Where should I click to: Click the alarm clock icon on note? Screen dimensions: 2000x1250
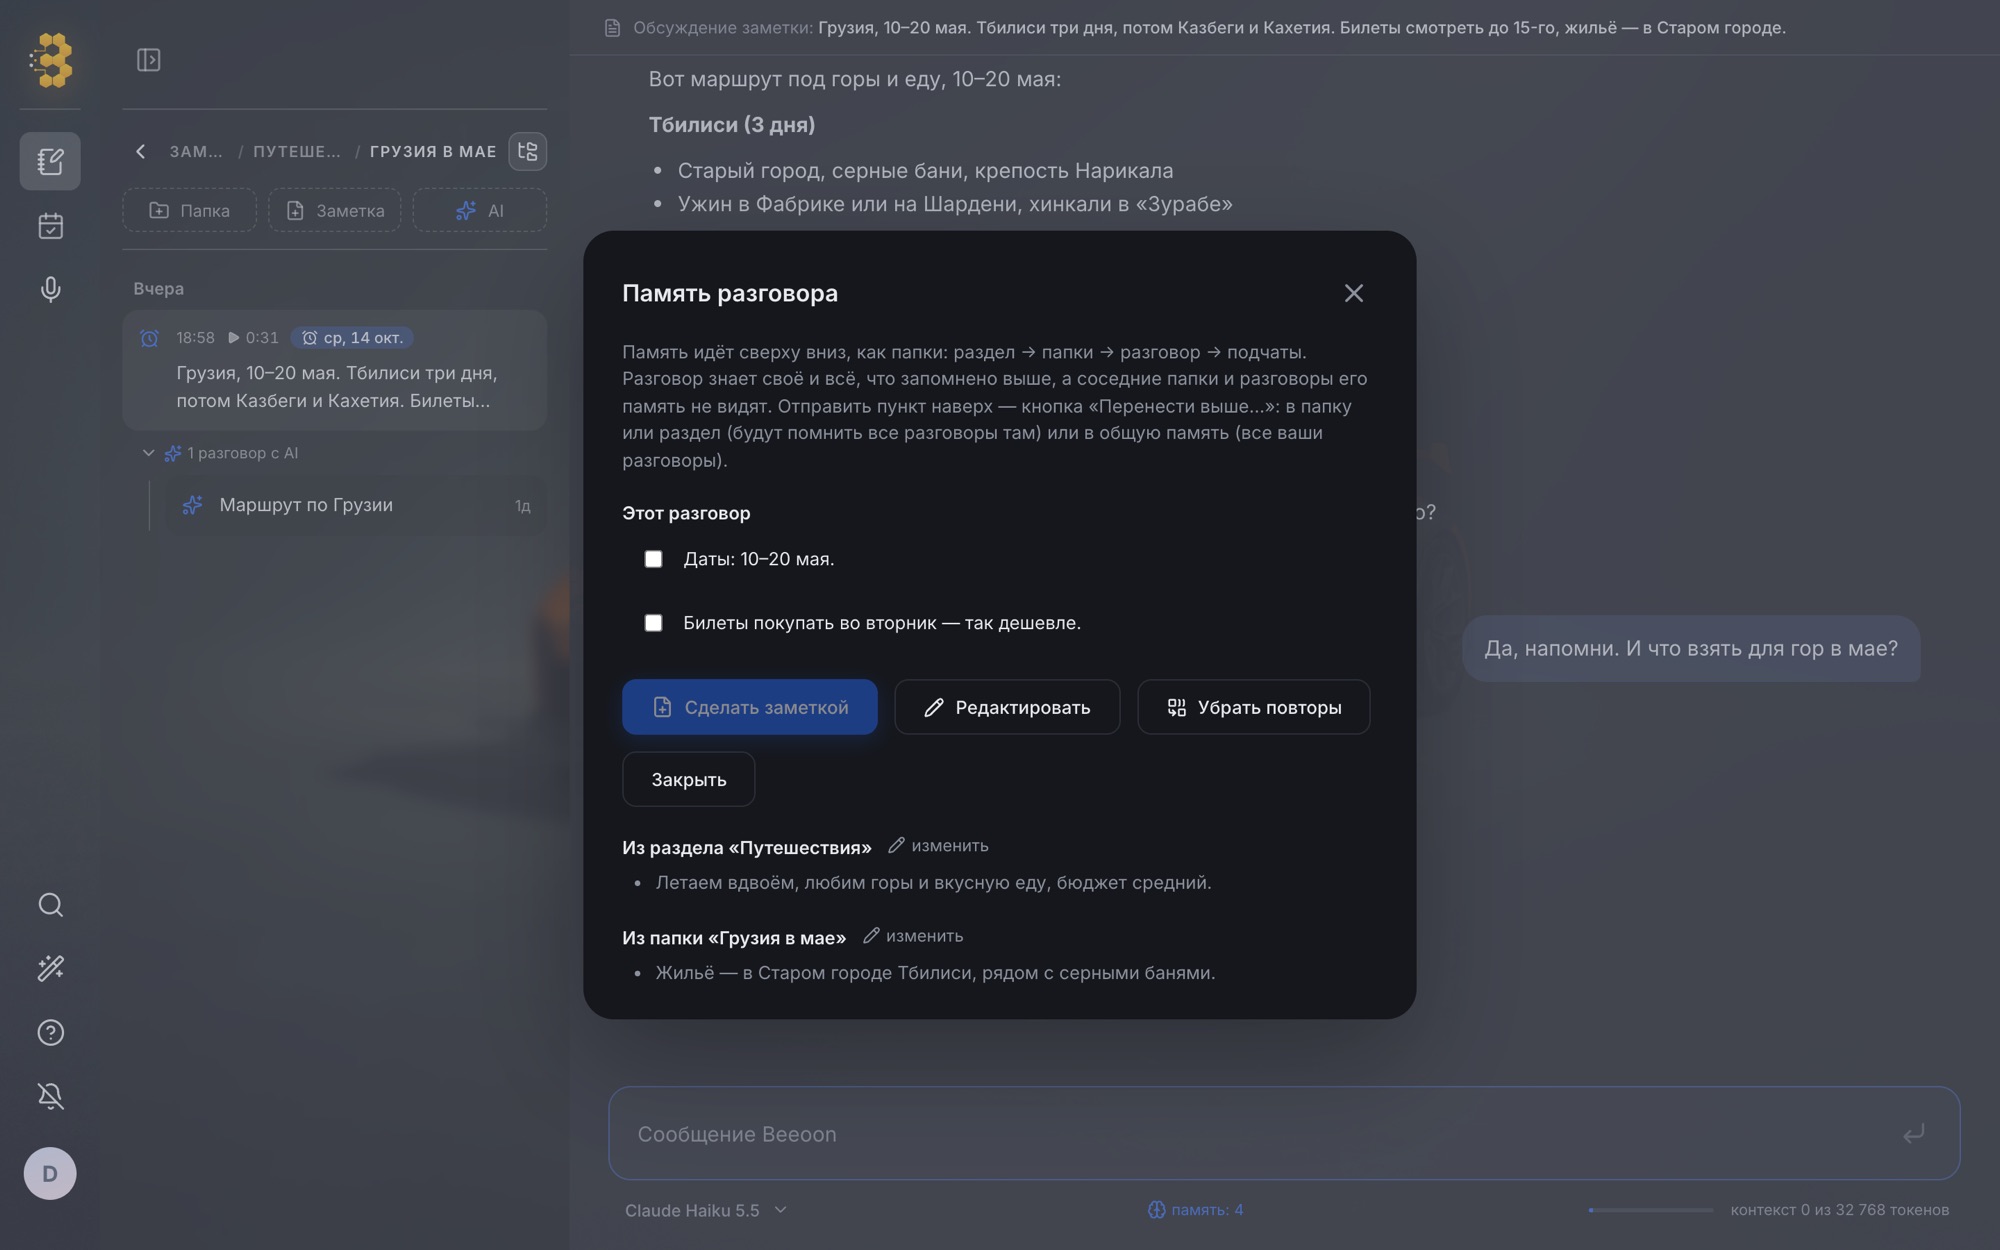click(149, 338)
